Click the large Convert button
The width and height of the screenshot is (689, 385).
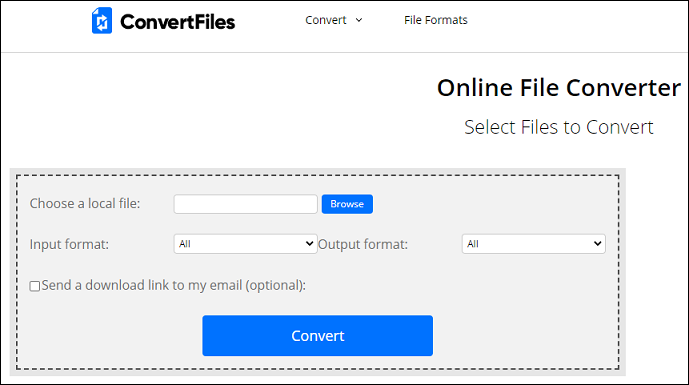pos(317,335)
